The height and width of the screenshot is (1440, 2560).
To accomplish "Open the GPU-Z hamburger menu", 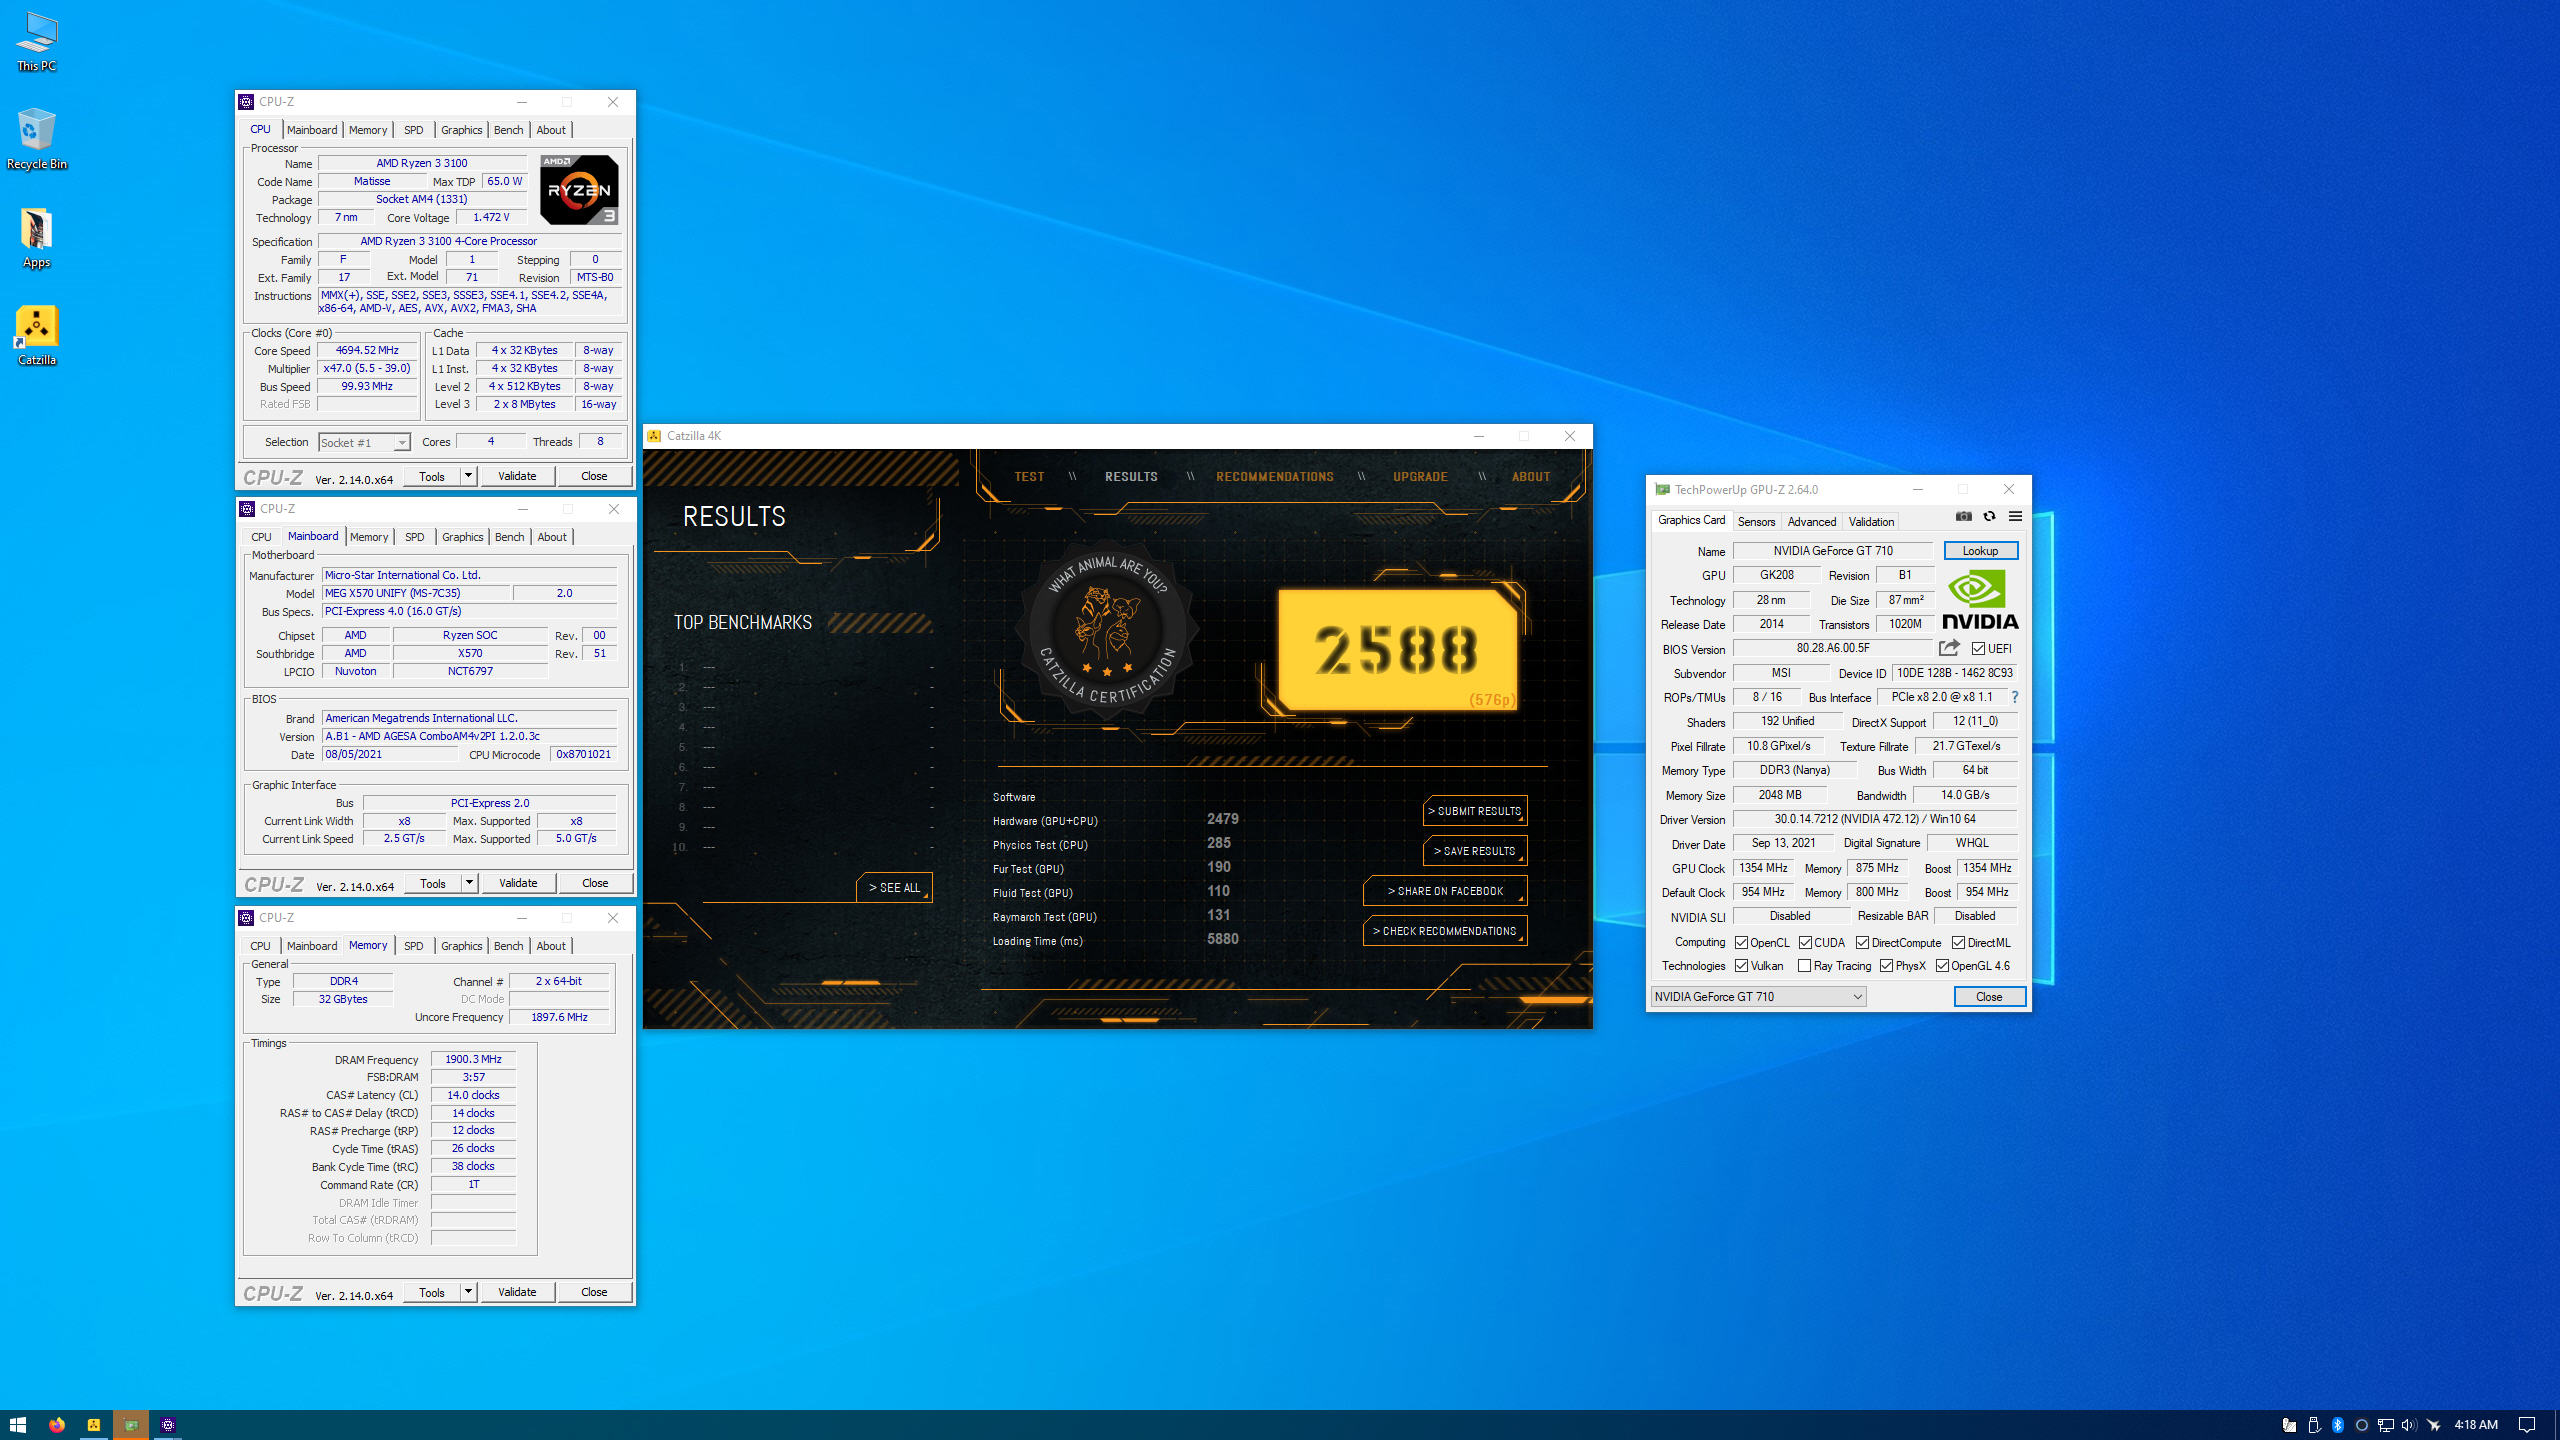I will 2015,516.
